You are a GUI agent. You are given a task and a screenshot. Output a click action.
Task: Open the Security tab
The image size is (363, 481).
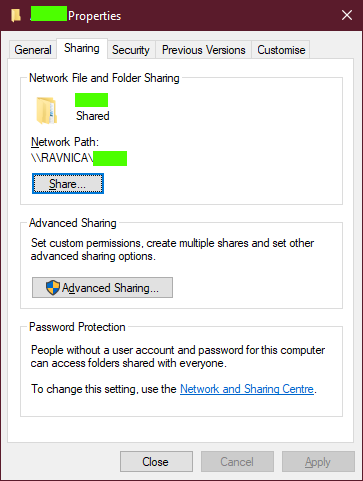(x=131, y=50)
